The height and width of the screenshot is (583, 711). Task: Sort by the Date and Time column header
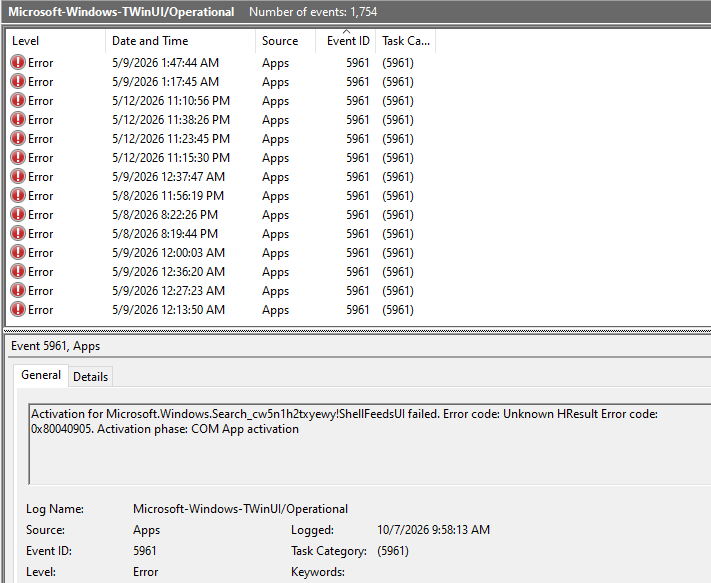[x=180, y=41]
